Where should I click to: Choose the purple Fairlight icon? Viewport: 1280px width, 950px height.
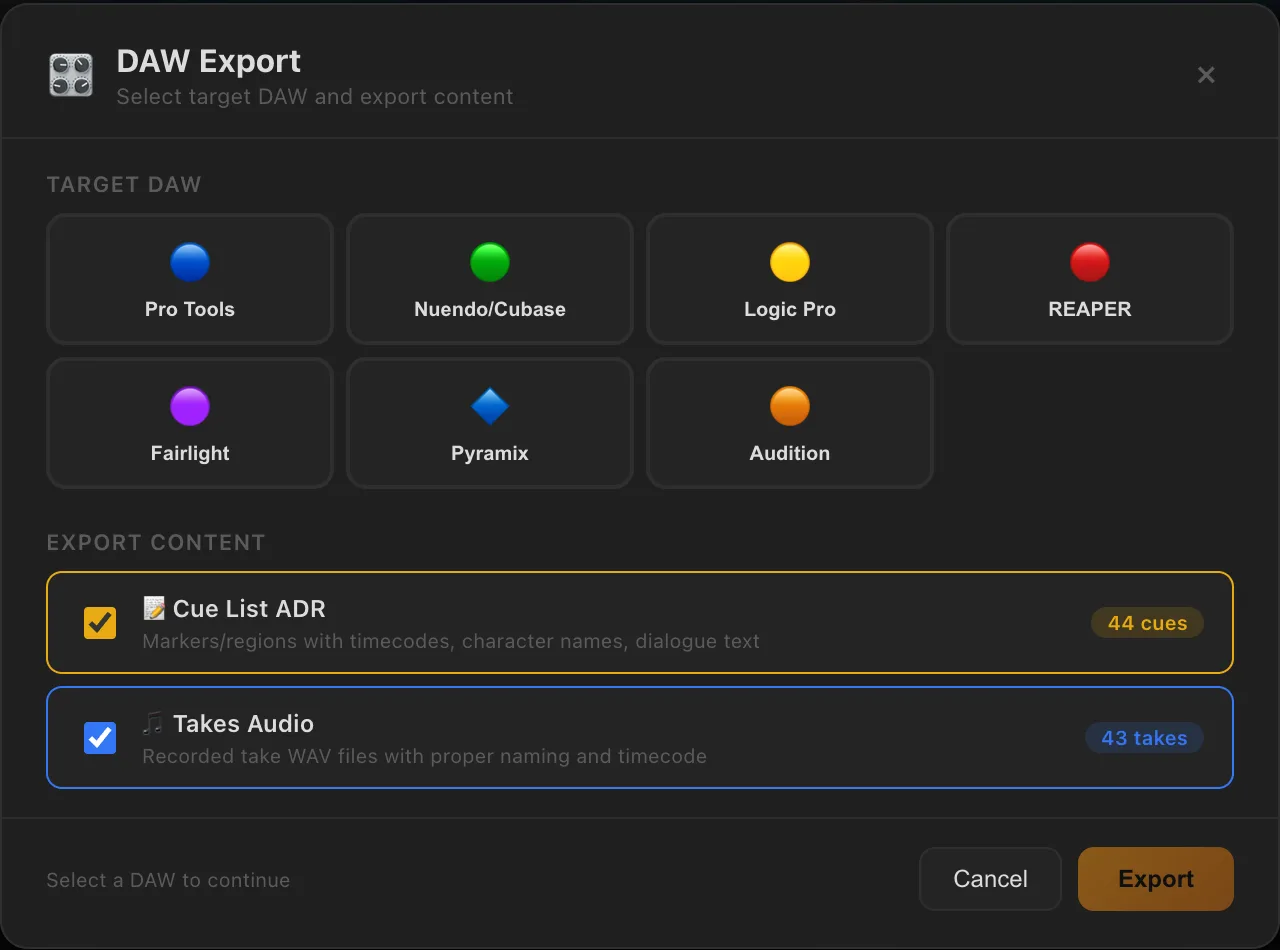click(x=190, y=407)
